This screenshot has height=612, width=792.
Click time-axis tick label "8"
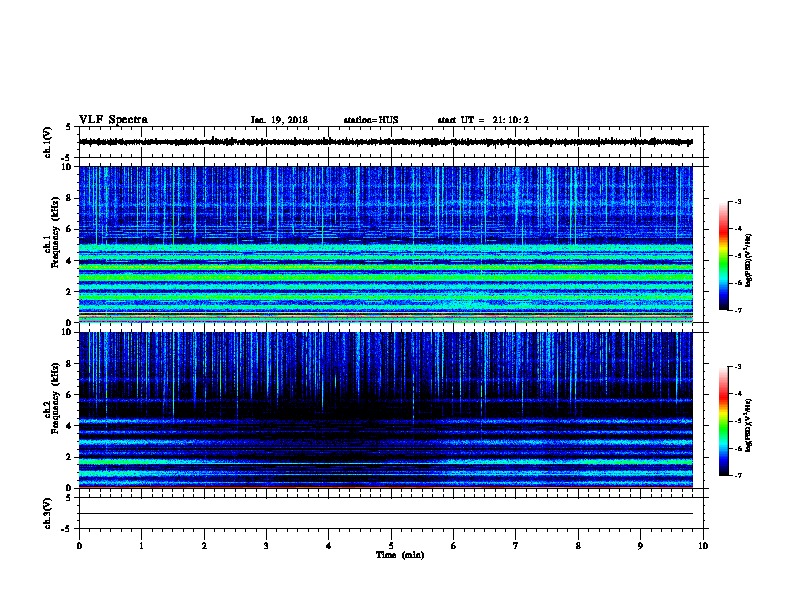click(578, 546)
